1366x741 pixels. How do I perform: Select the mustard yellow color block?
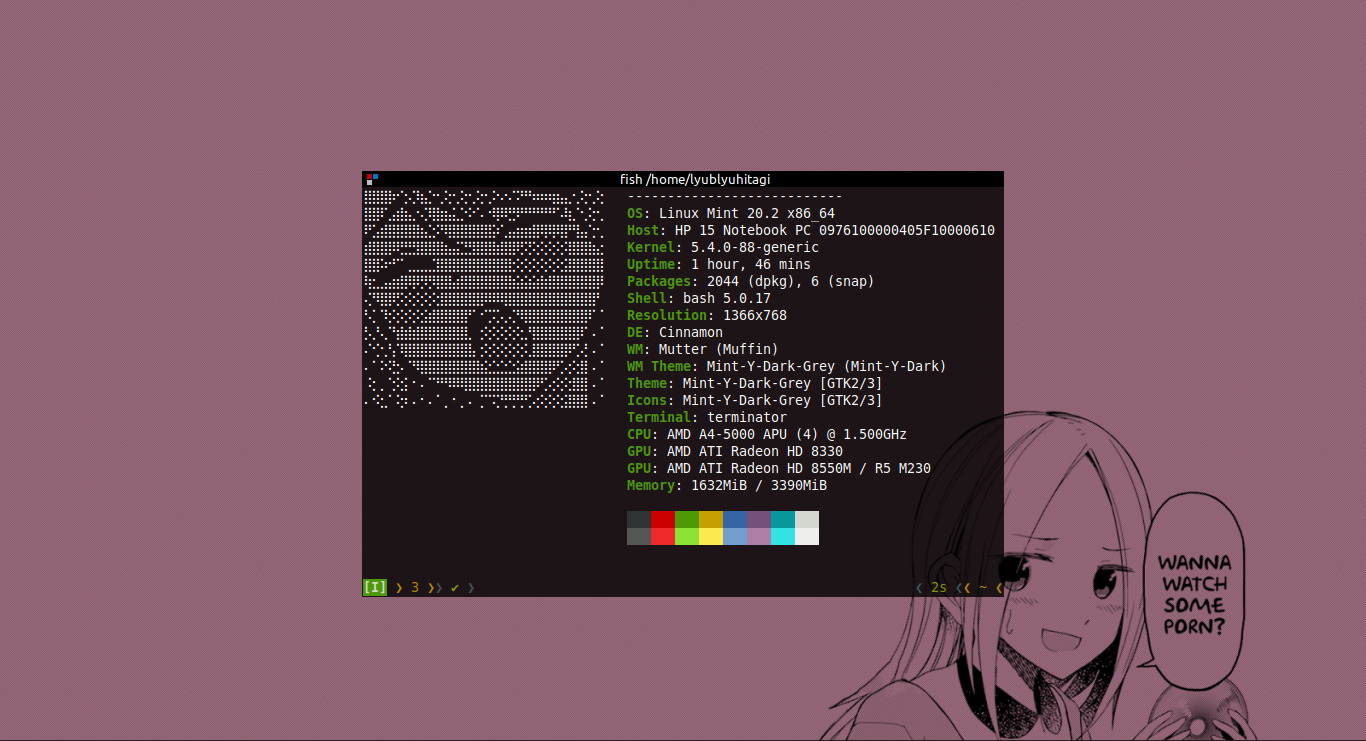point(711,519)
